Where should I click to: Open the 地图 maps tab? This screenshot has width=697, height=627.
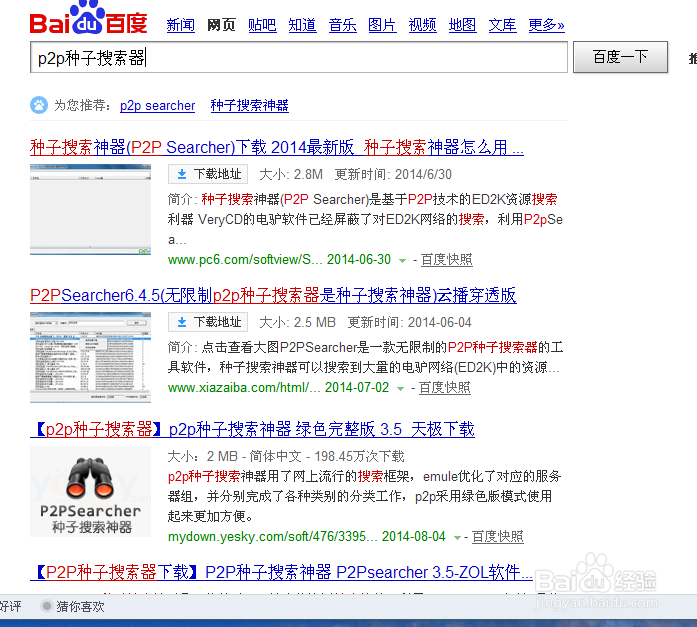[462, 25]
